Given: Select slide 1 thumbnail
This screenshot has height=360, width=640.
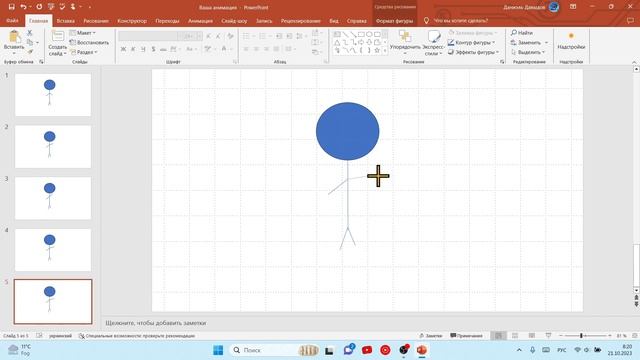Looking at the screenshot, I should point(53,95).
